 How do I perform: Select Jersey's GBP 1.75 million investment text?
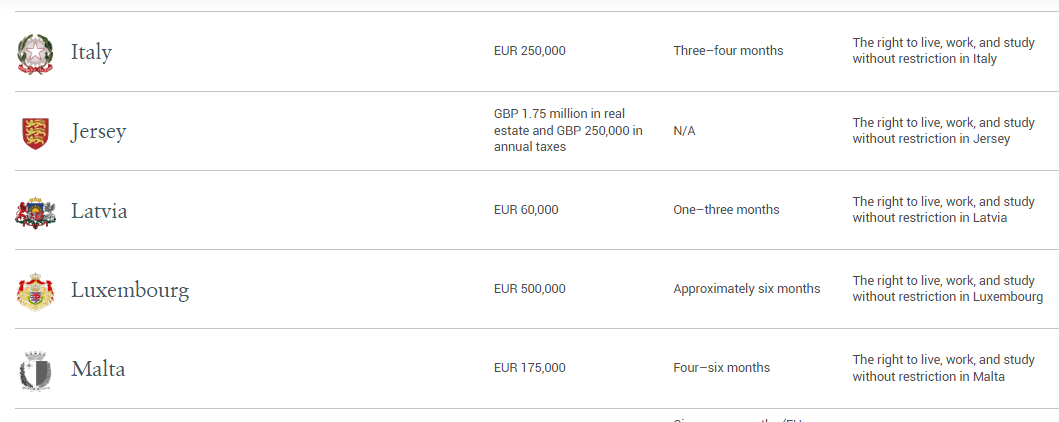pos(568,130)
